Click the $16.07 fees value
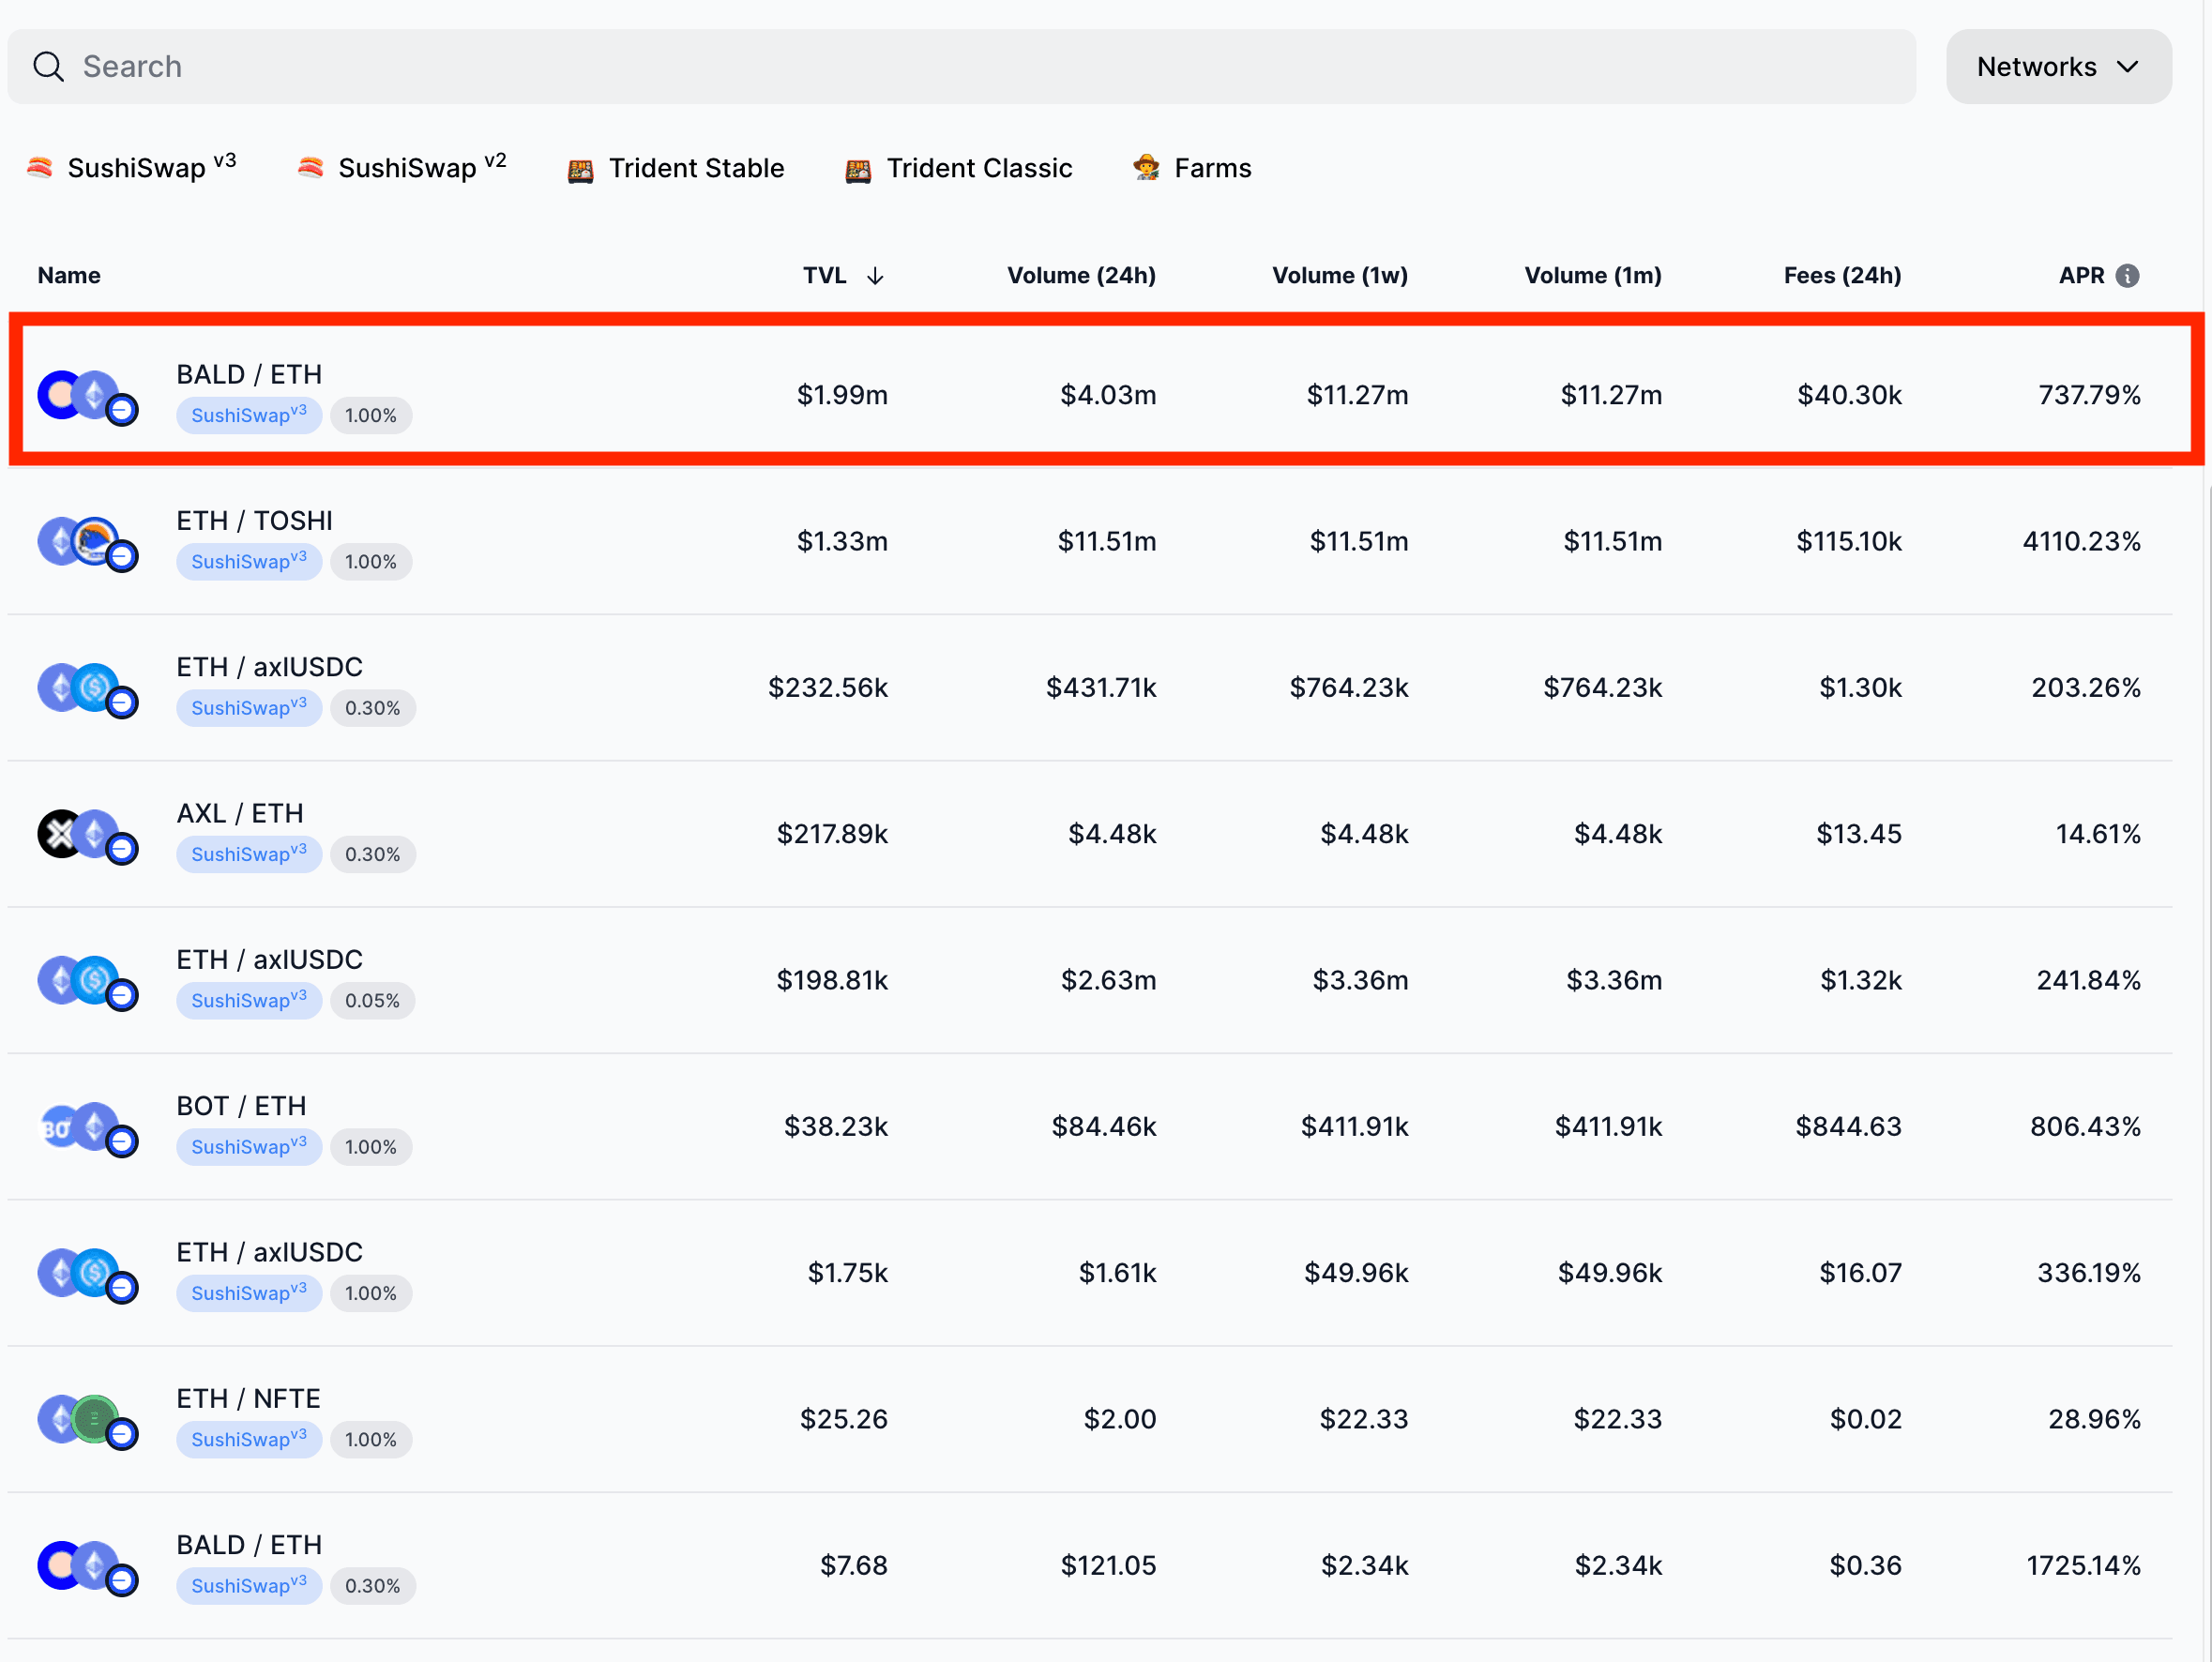Image resolution: width=2212 pixels, height=1662 pixels. point(1860,1273)
